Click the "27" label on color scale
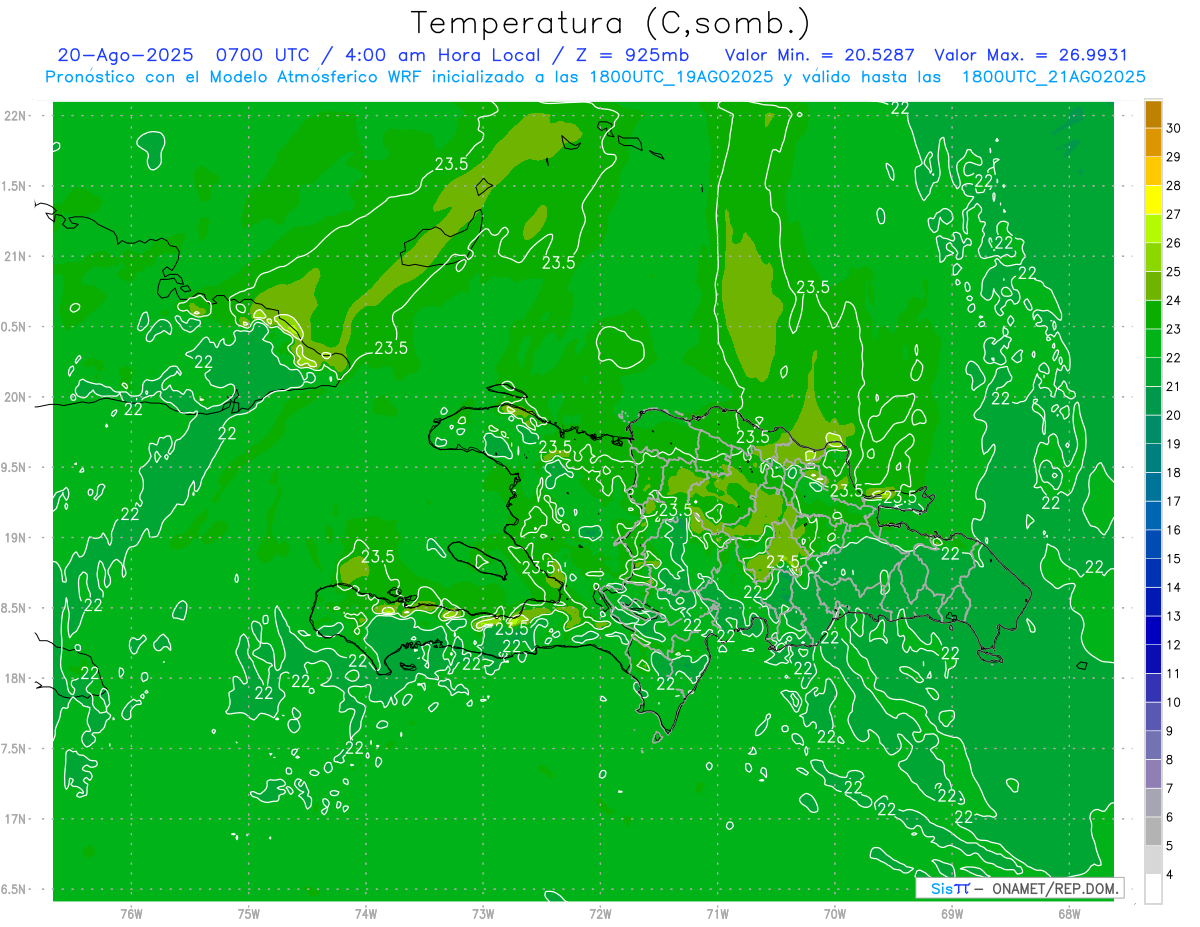Screen dimensions: 1200x927 pos(1174,215)
